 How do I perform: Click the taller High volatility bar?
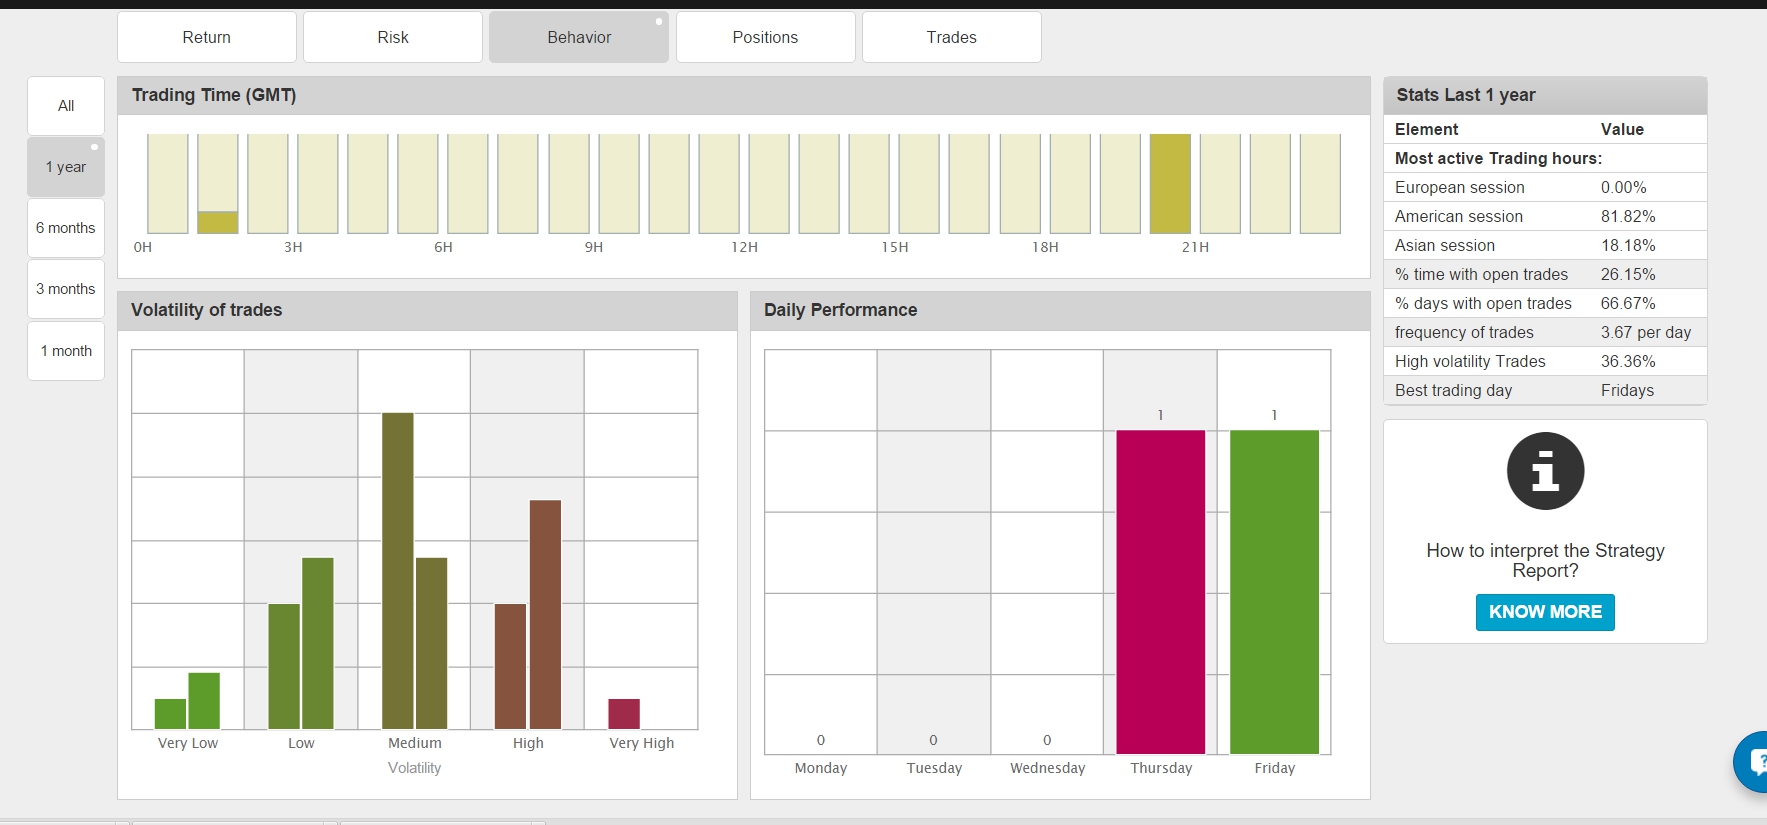(x=545, y=615)
